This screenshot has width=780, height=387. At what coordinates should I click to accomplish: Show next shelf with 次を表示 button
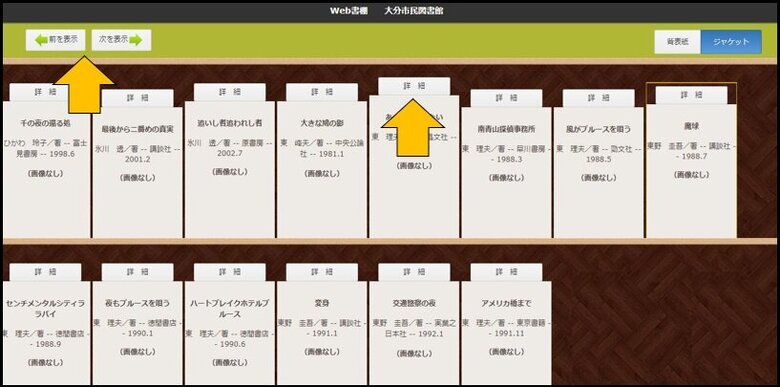tap(121, 40)
